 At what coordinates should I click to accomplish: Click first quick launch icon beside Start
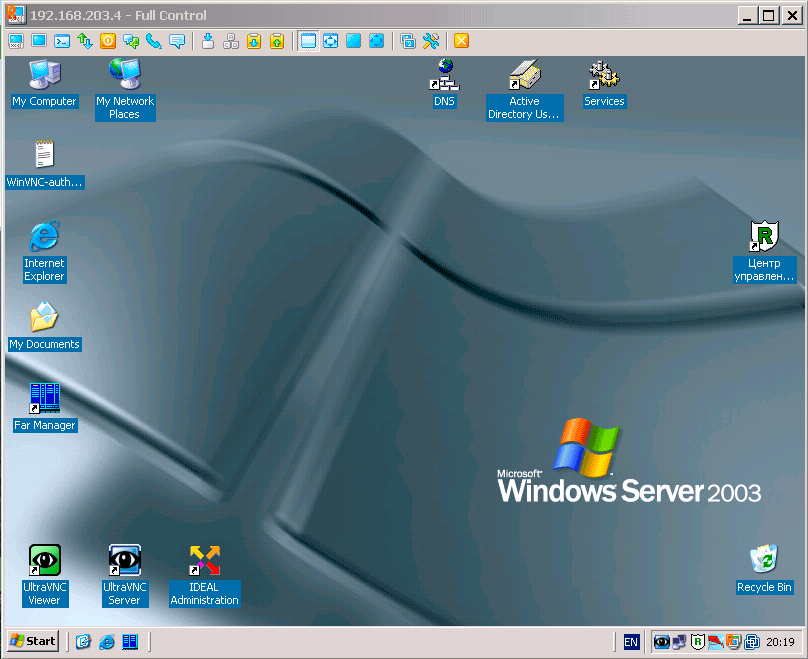point(83,641)
